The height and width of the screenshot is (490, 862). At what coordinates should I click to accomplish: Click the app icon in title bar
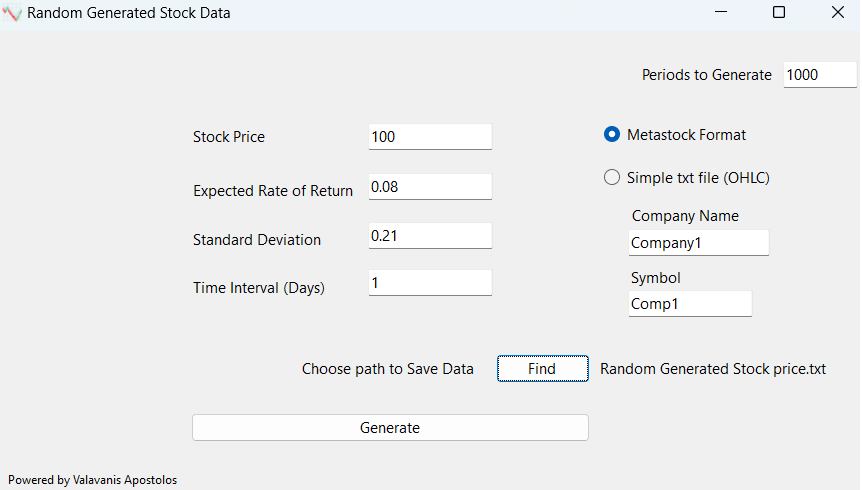pos(13,14)
